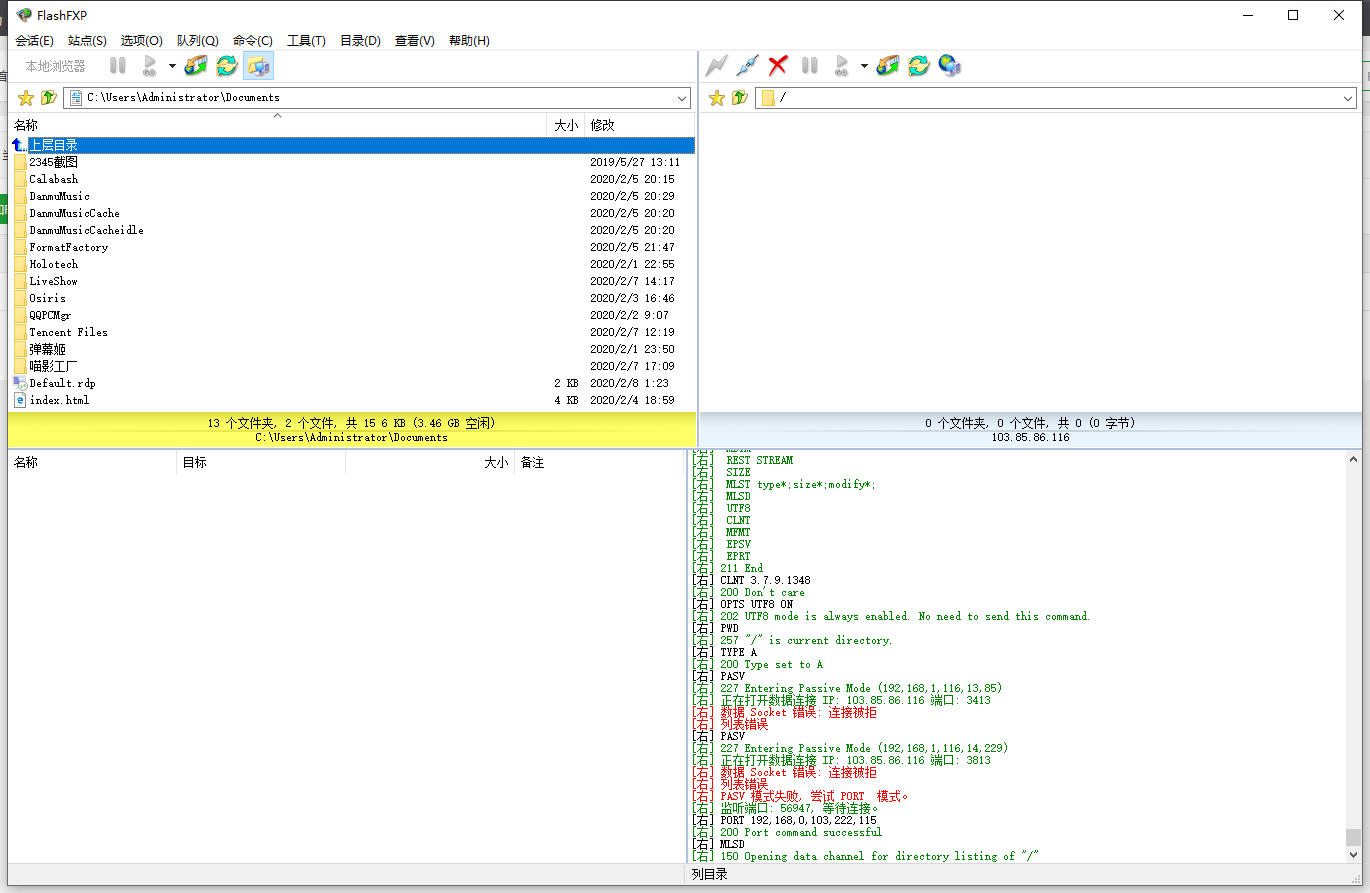Click the 列目录 status bar text

(710, 874)
